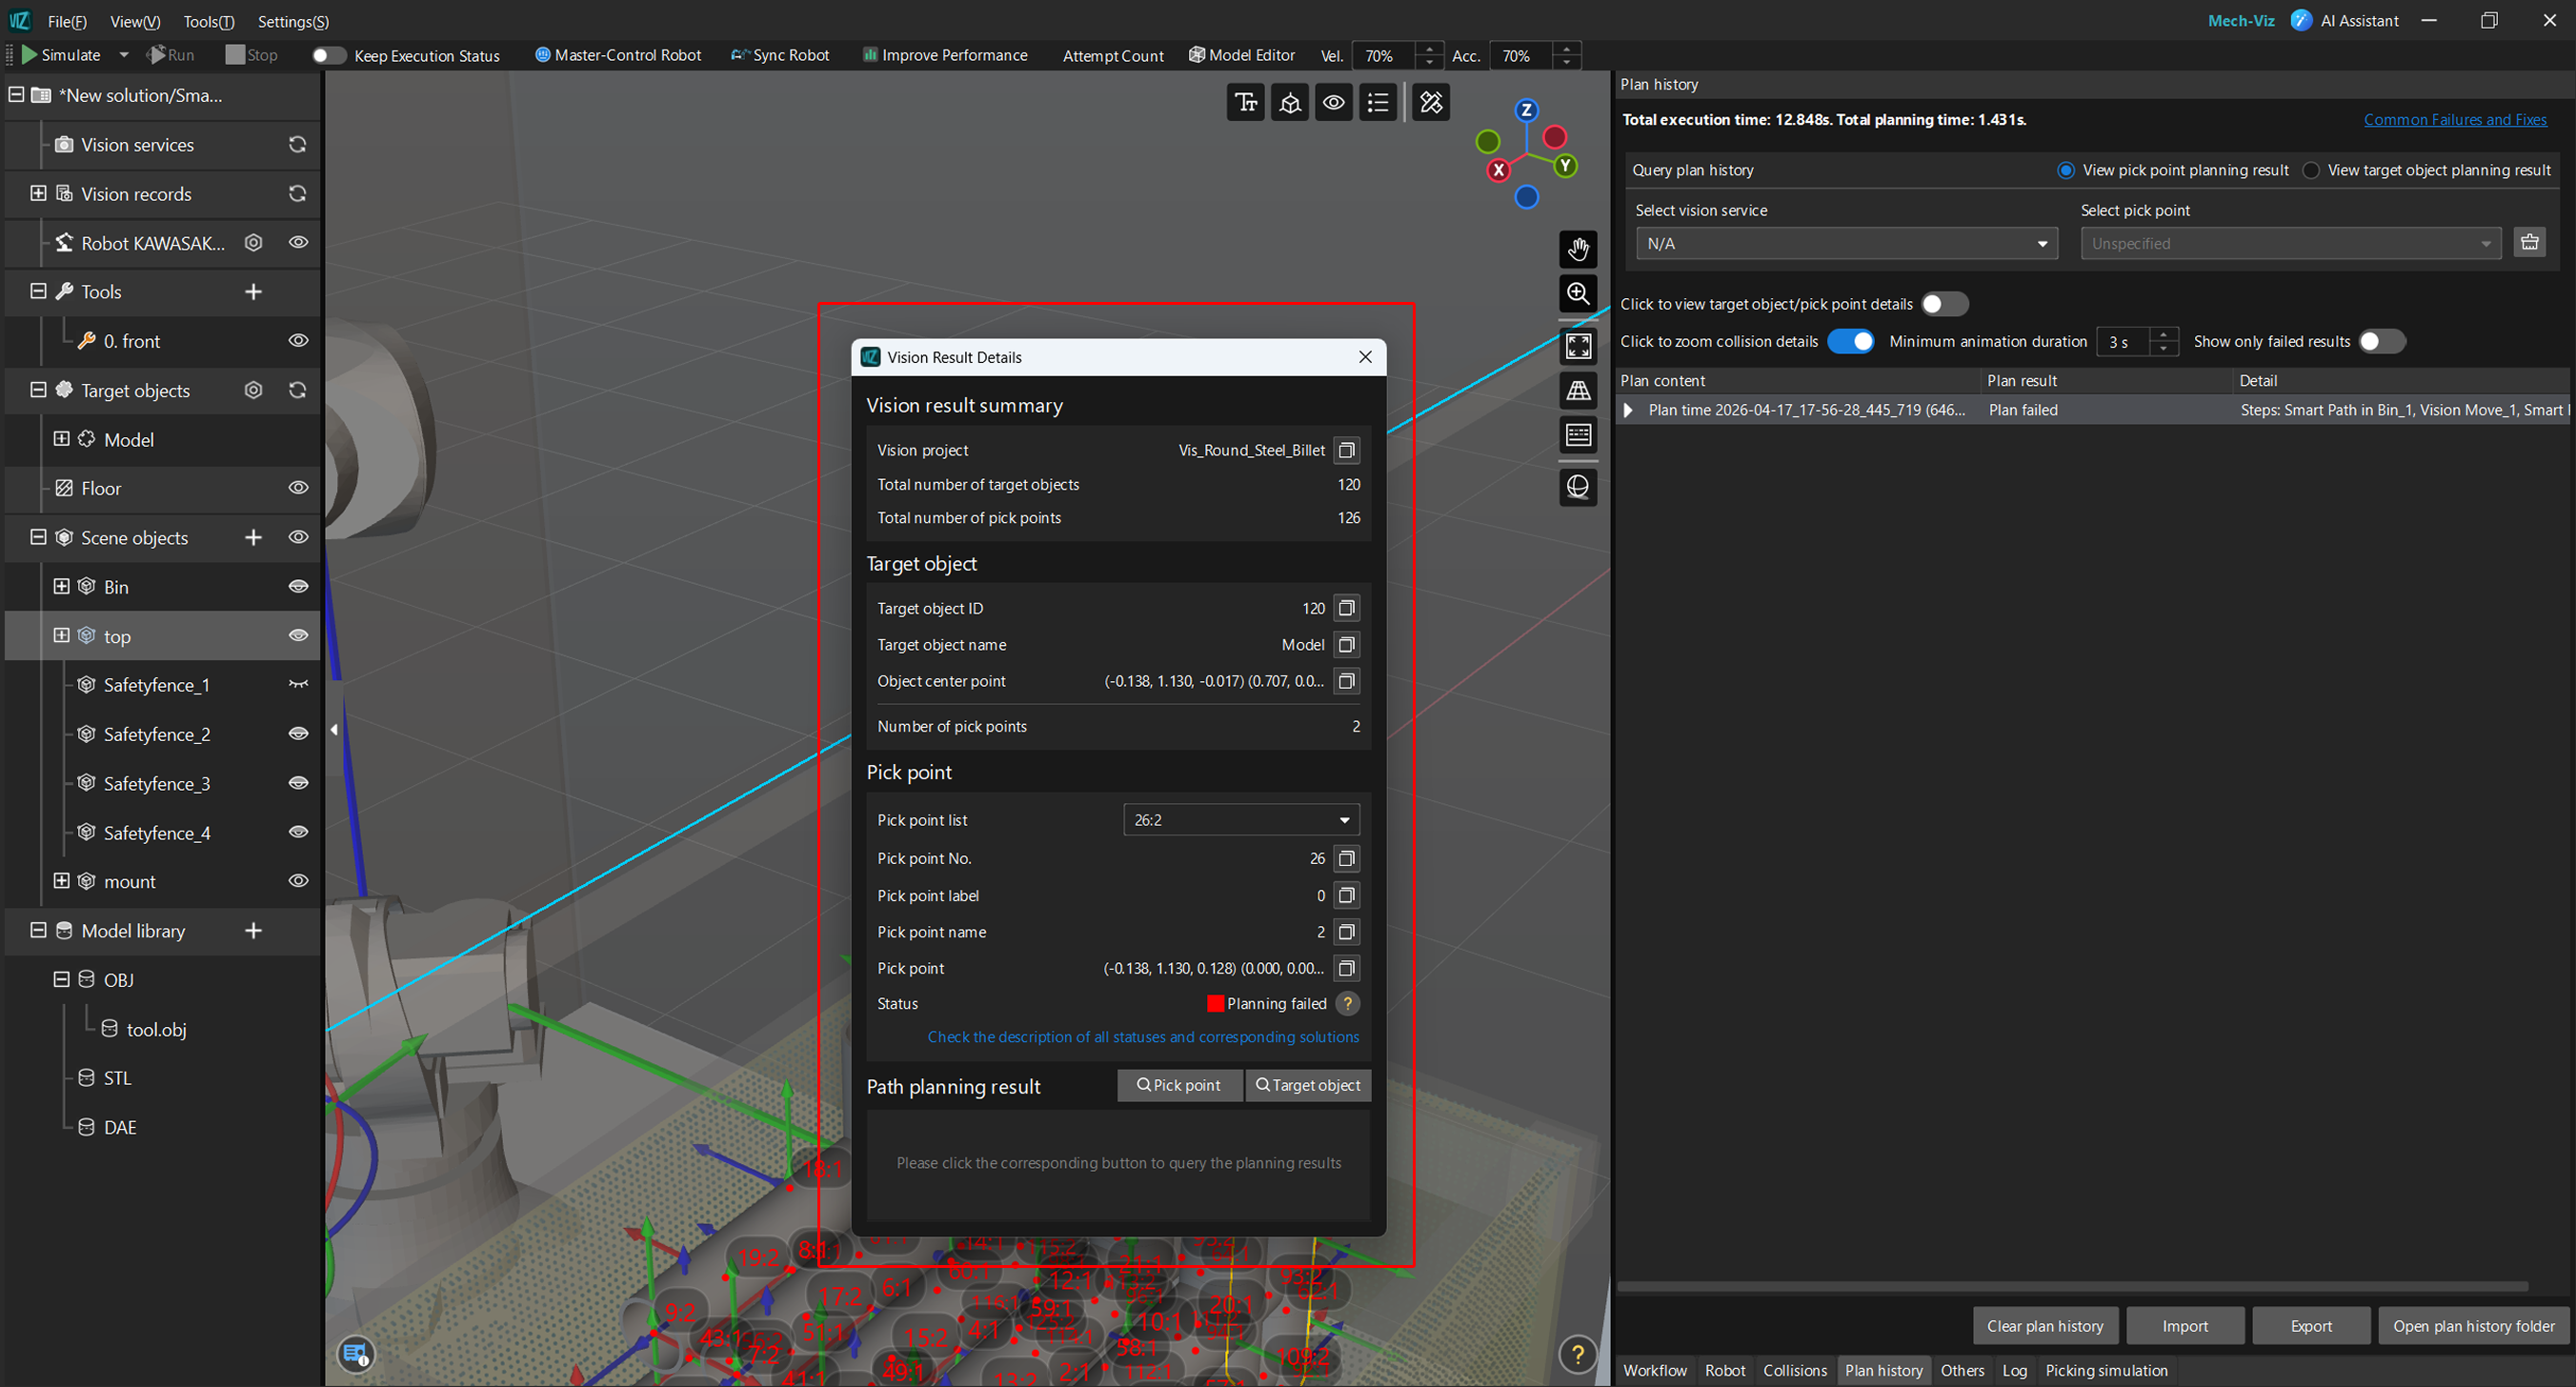The height and width of the screenshot is (1387, 2576).
Task: Hide Safetyfence_2 using its eye icon
Action: point(298,734)
